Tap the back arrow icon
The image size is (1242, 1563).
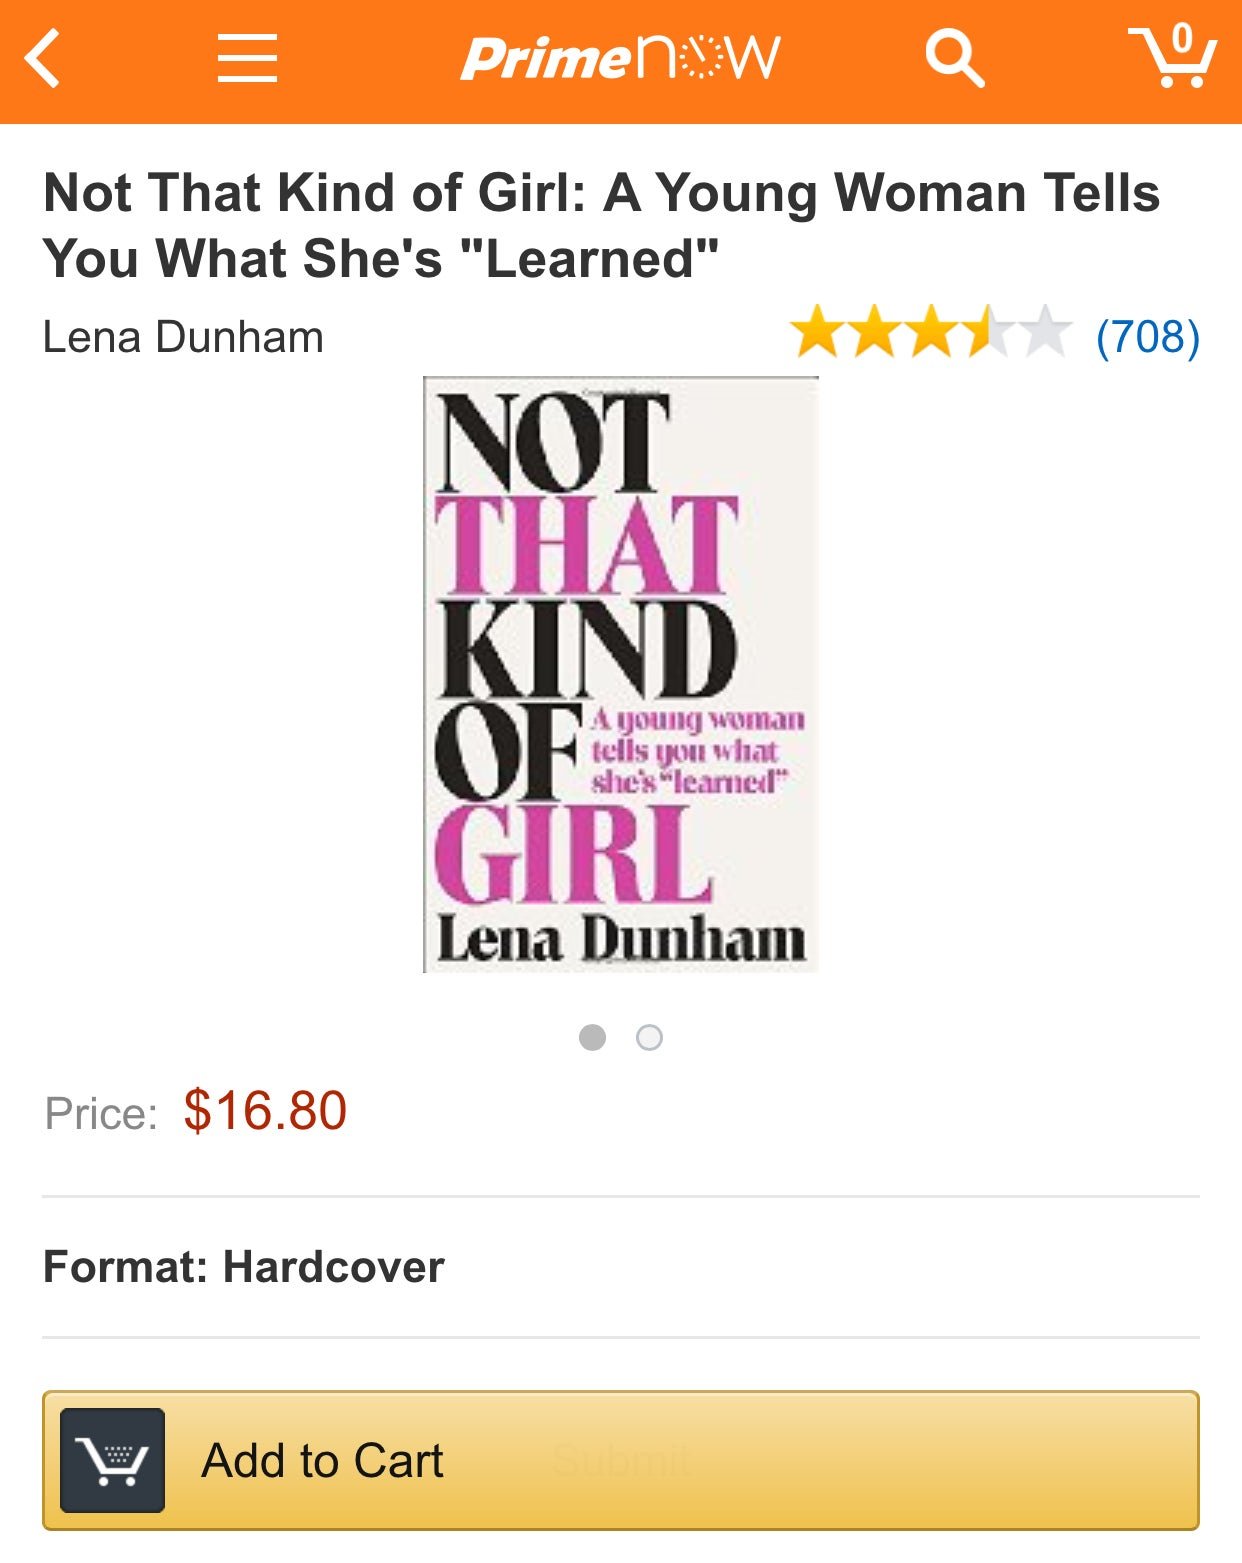(44, 59)
